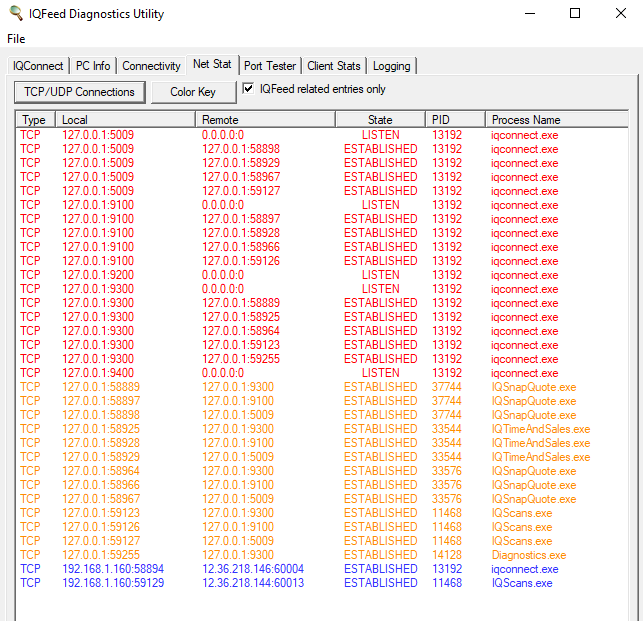The height and width of the screenshot is (621, 643).
Task: Sort by the Type column header
Action: coord(35,120)
